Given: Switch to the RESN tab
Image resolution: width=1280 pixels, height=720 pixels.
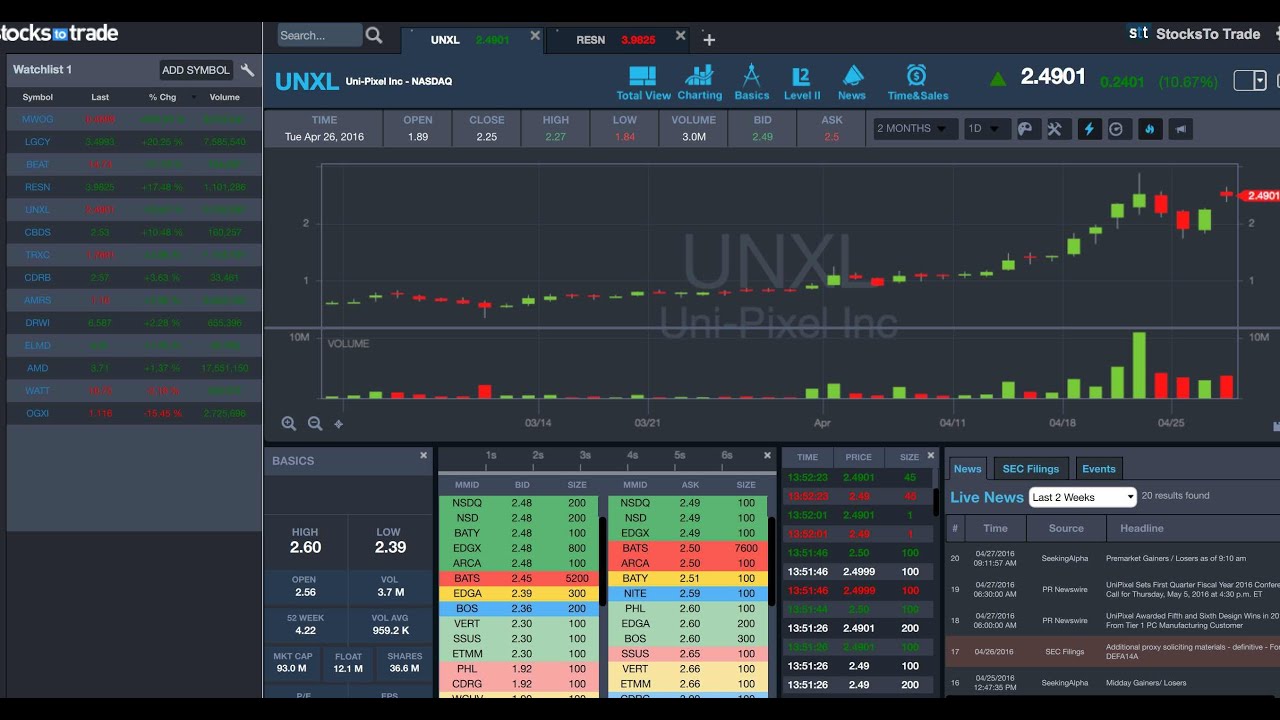Looking at the screenshot, I should pos(617,40).
